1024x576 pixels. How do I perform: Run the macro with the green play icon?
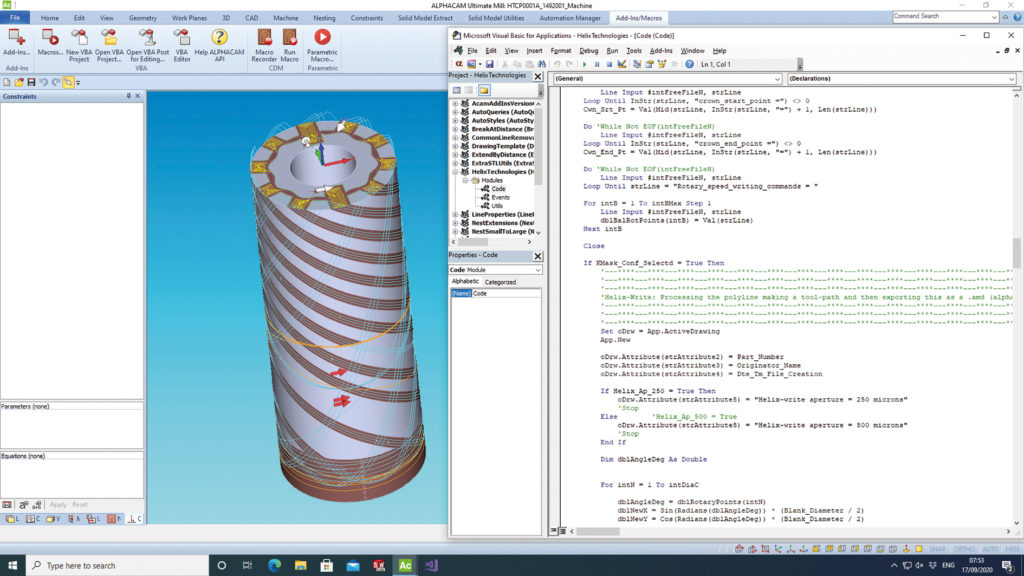[584, 64]
